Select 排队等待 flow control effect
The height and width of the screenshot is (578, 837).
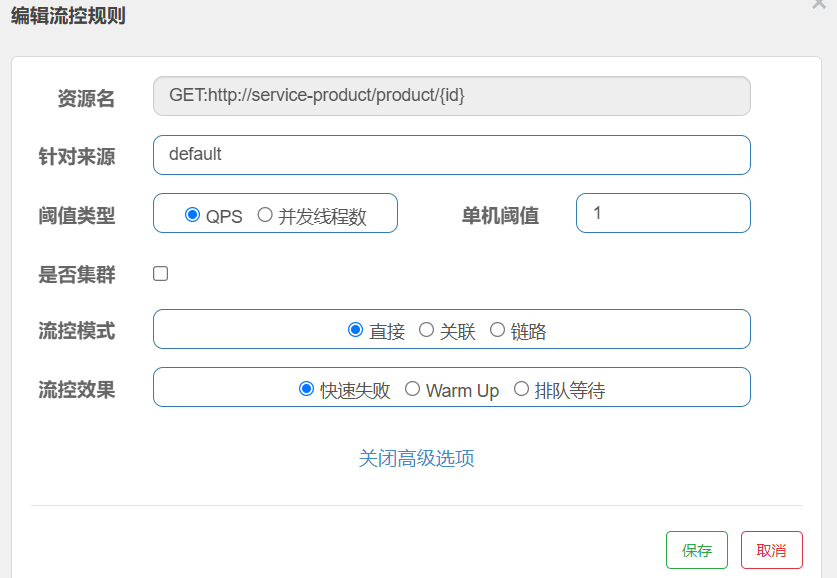521,389
